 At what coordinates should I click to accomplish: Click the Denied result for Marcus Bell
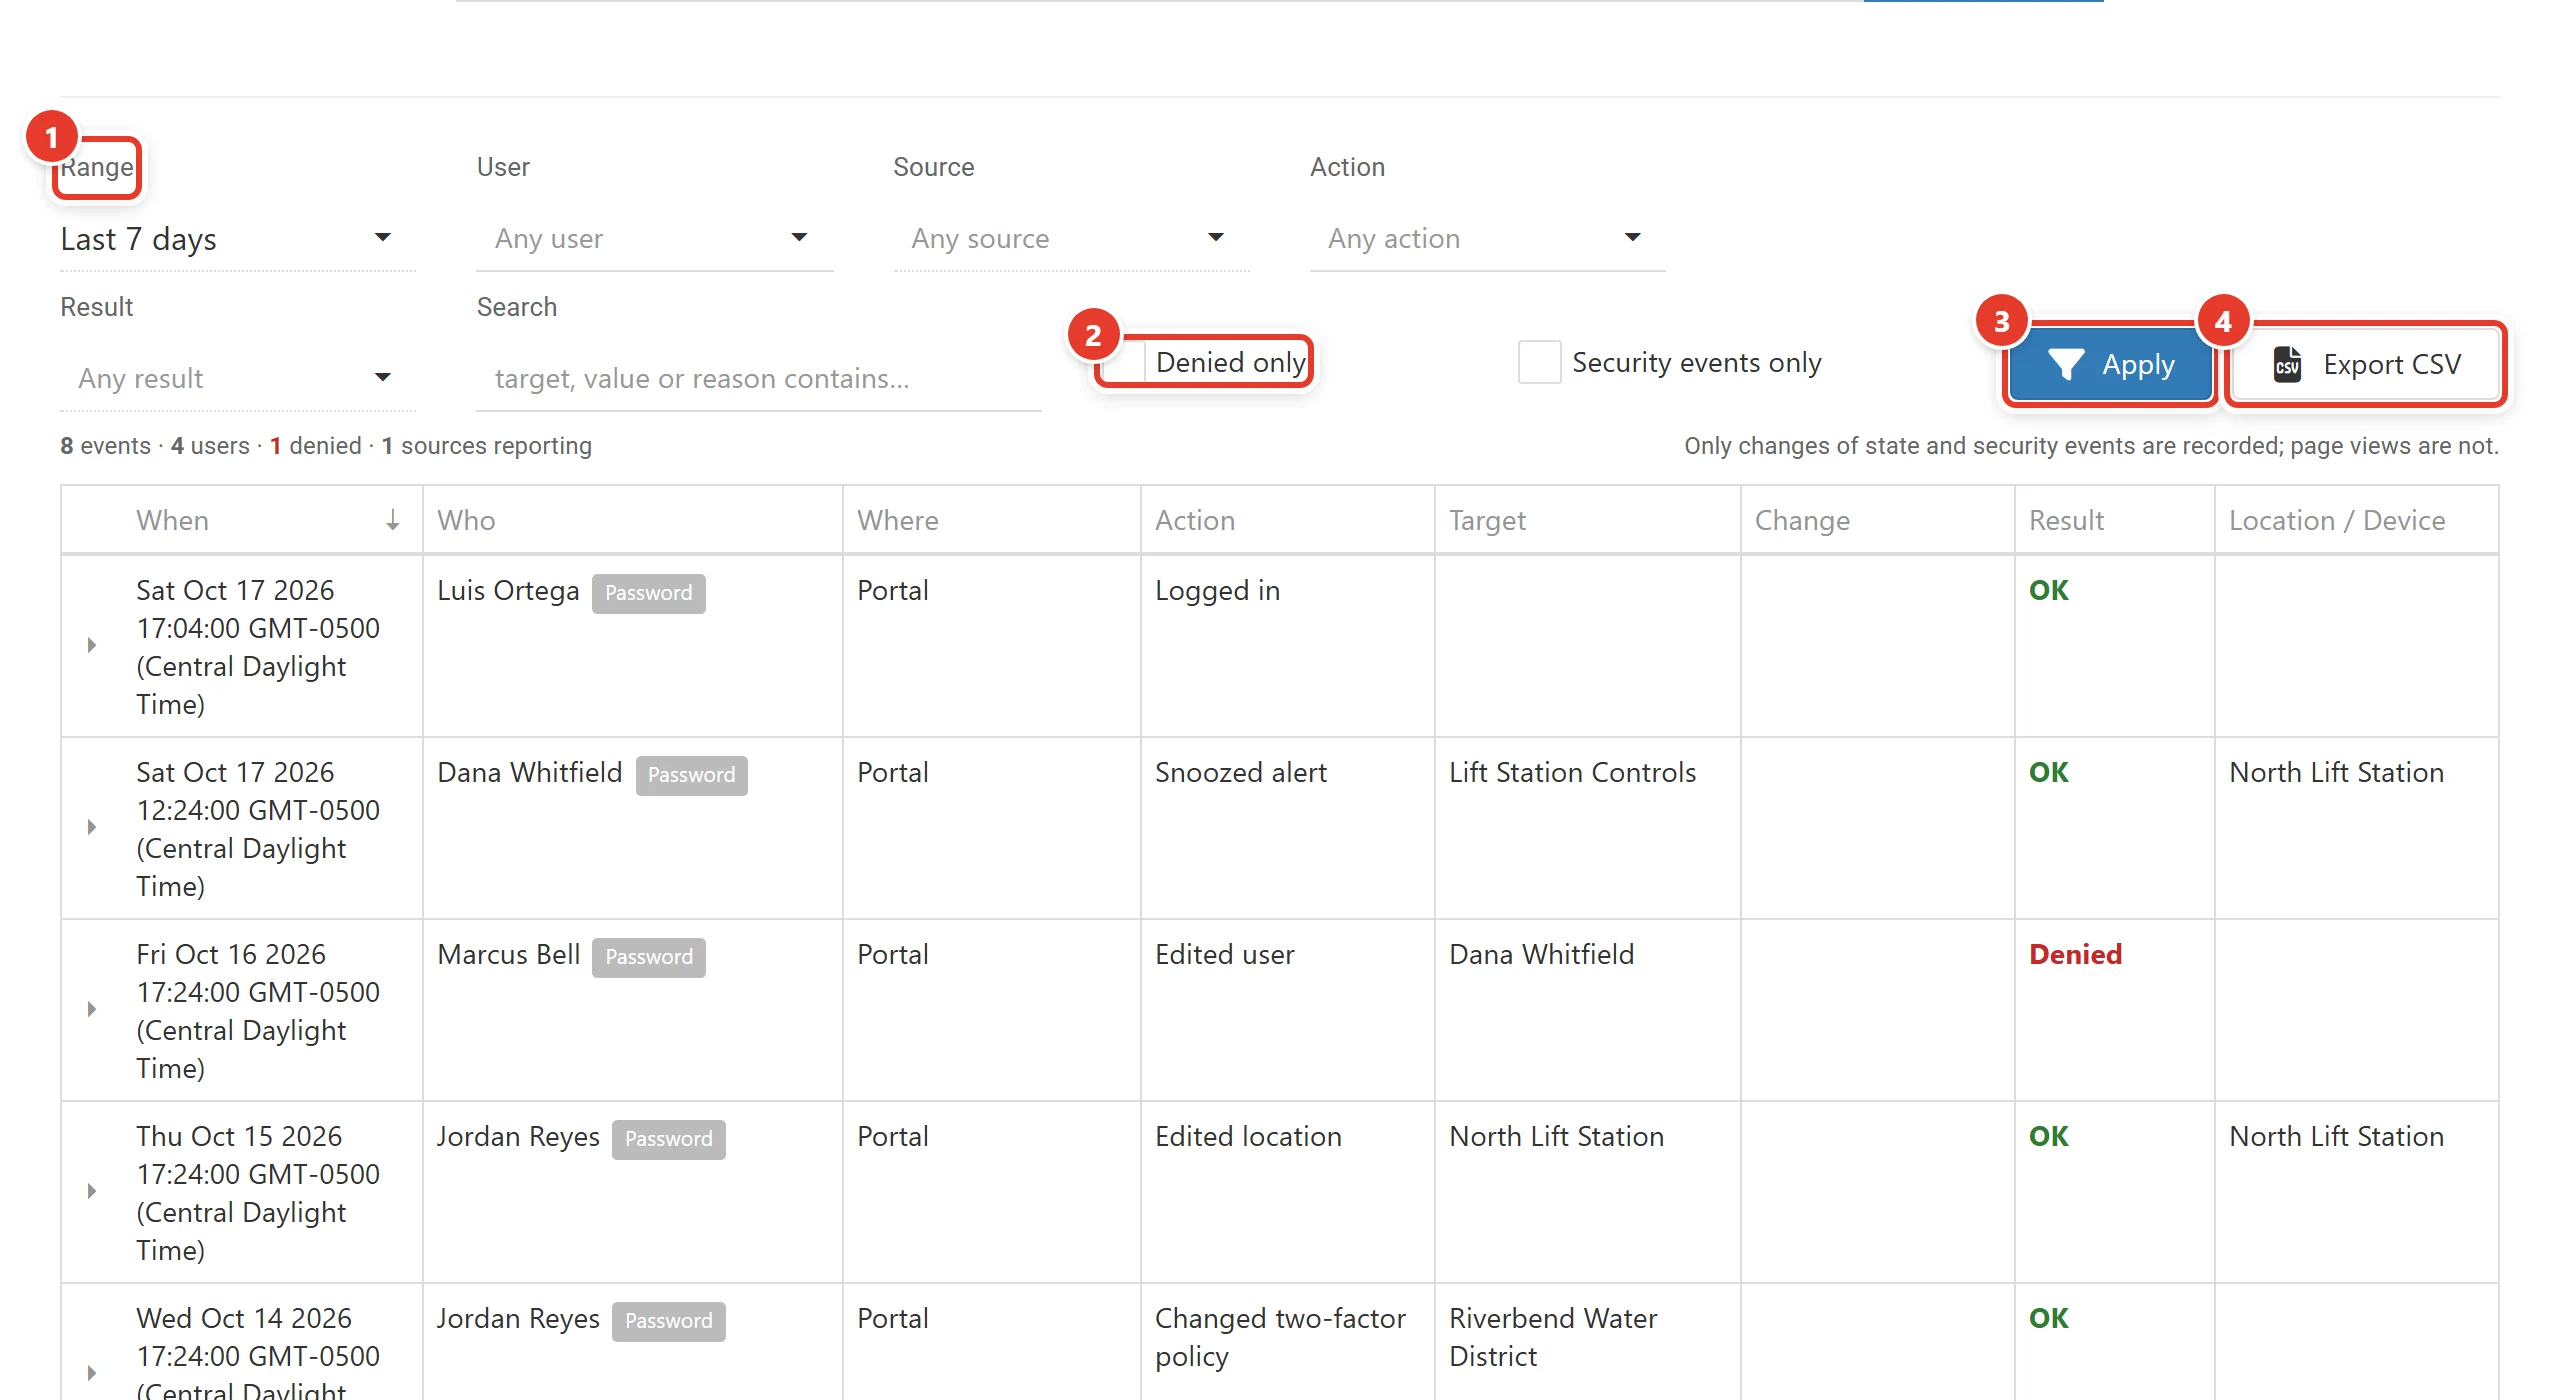point(2075,954)
